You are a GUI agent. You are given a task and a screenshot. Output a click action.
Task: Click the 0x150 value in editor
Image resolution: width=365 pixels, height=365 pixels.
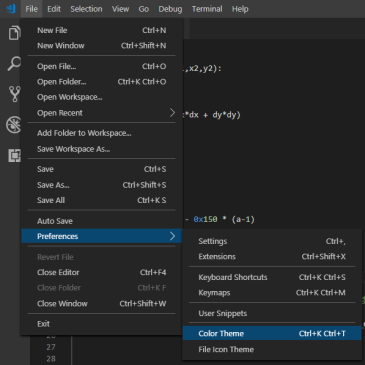click(205, 219)
